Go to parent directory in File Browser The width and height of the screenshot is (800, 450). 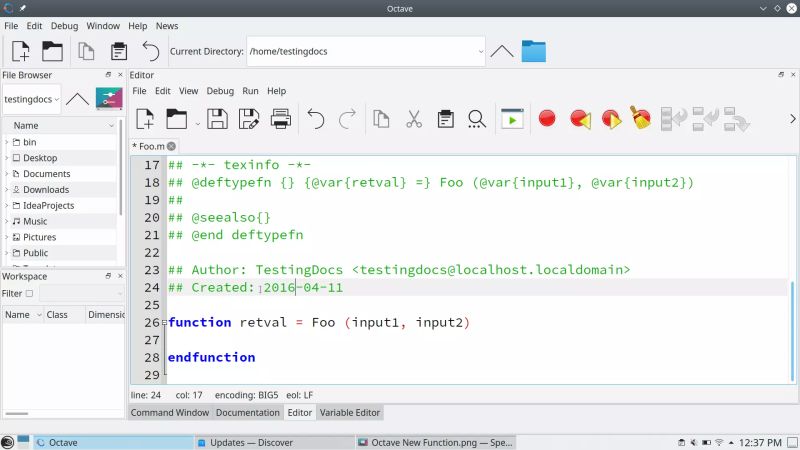[77, 98]
